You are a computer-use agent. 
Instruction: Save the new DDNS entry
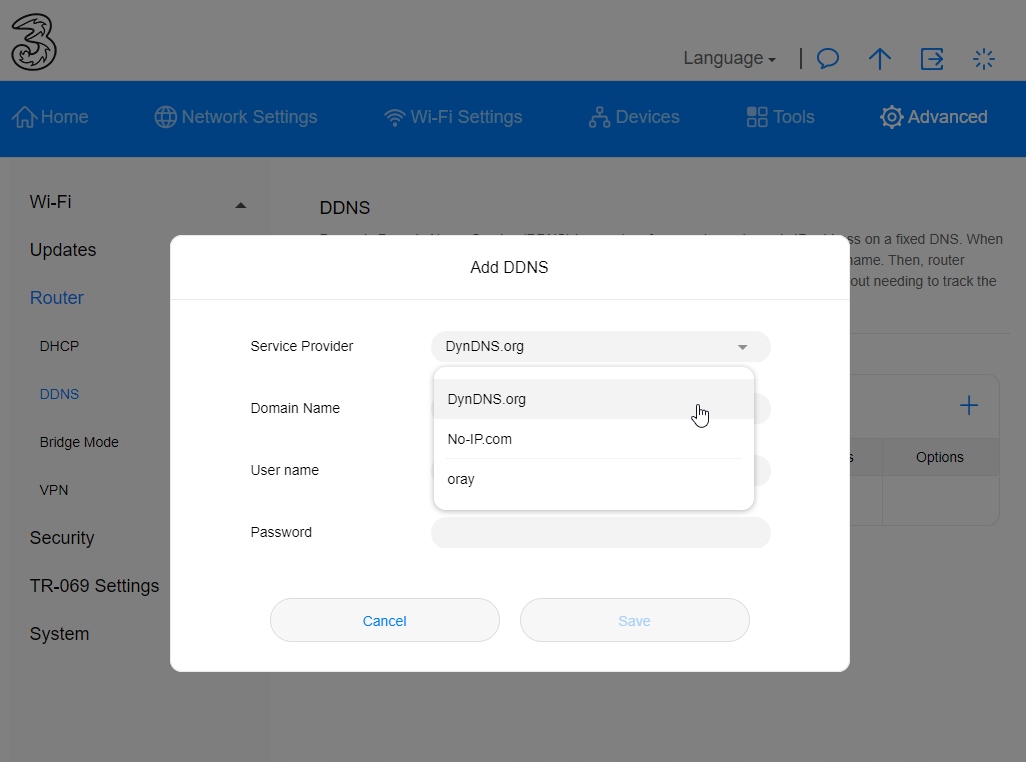635,620
